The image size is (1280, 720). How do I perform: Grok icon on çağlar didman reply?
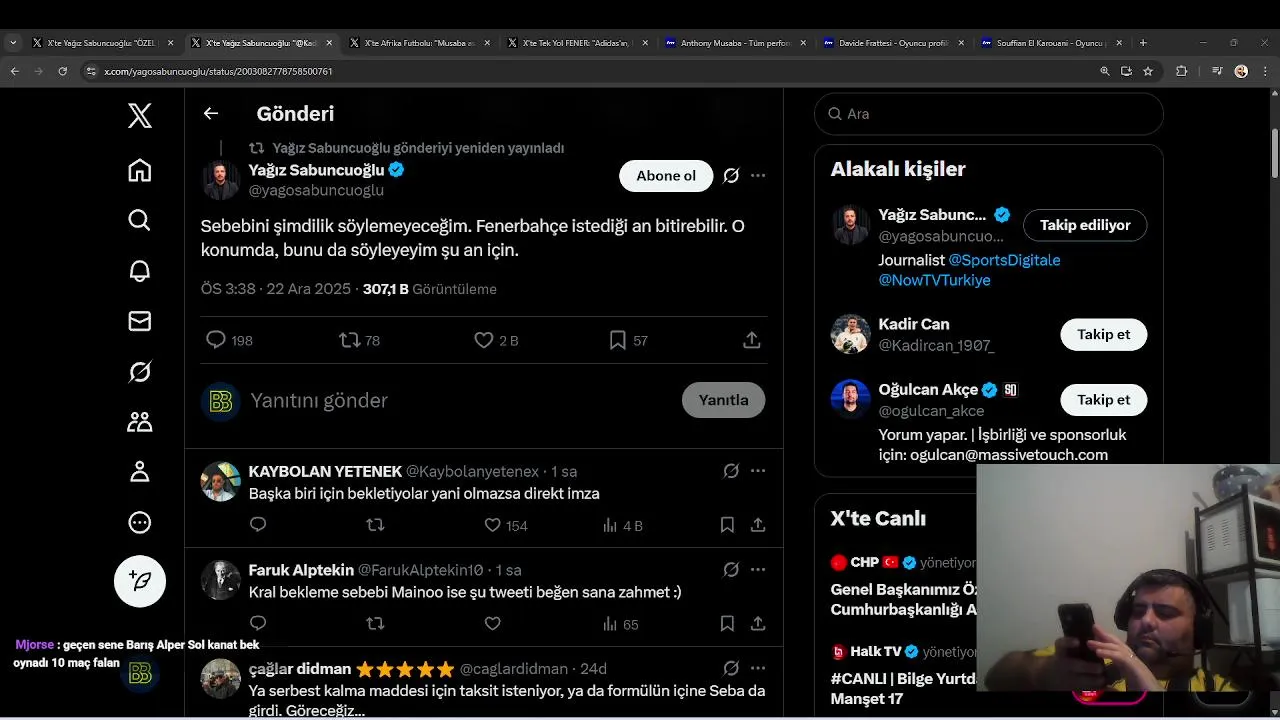pyautogui.click(x=731, y=668)
